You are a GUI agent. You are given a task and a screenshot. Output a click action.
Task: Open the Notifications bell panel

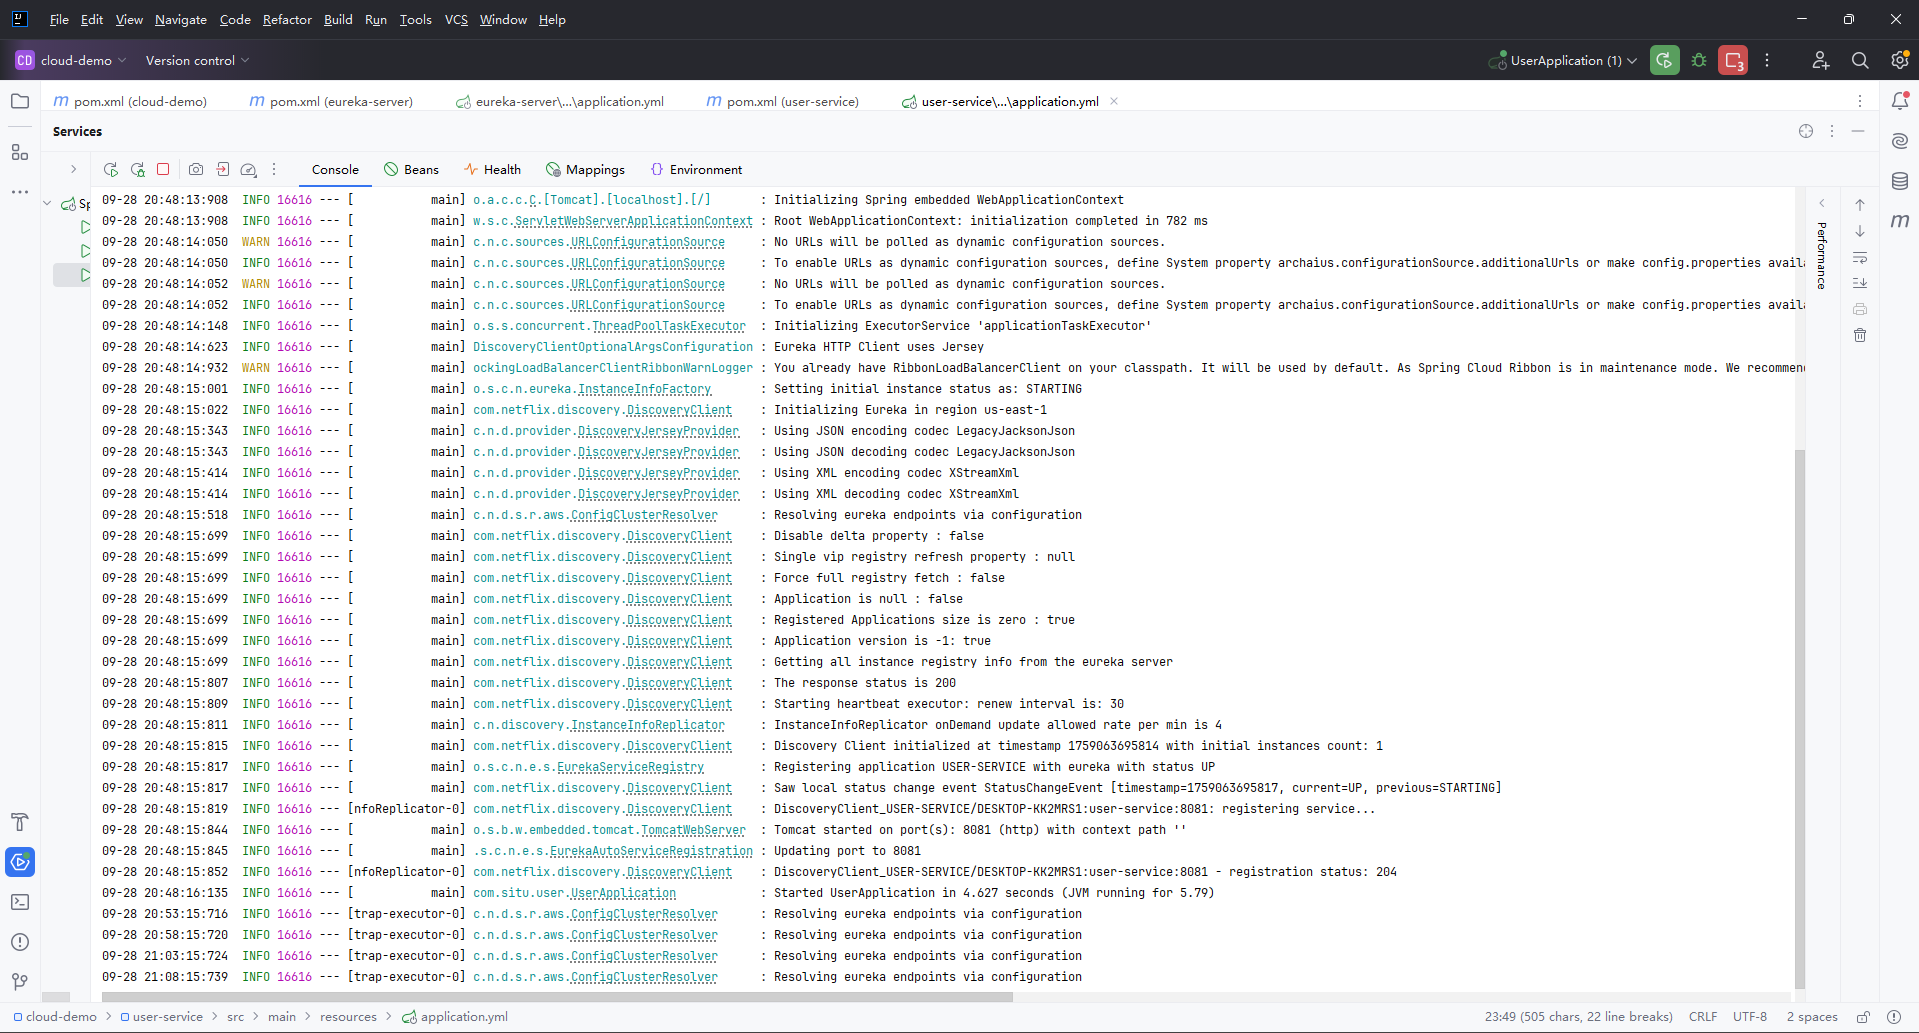(x=1900, y=101)
